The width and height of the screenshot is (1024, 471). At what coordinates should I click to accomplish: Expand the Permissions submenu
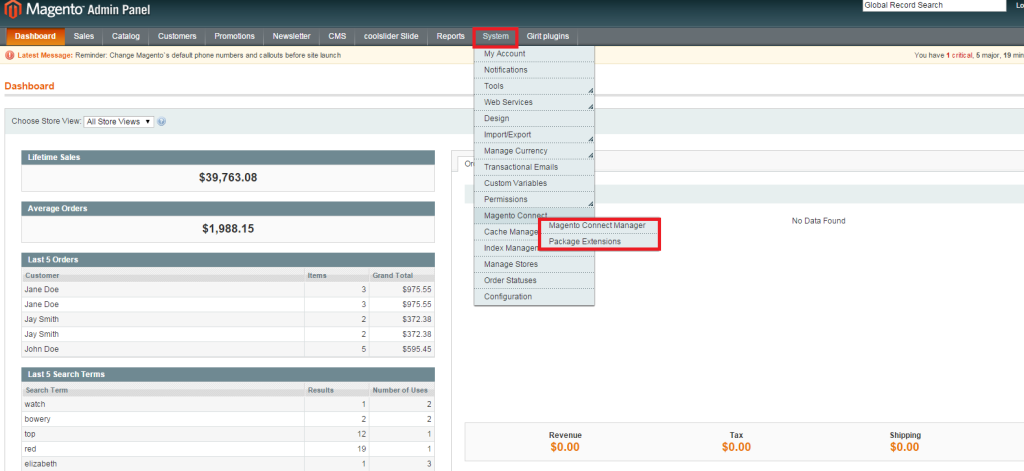click(534, 199)
